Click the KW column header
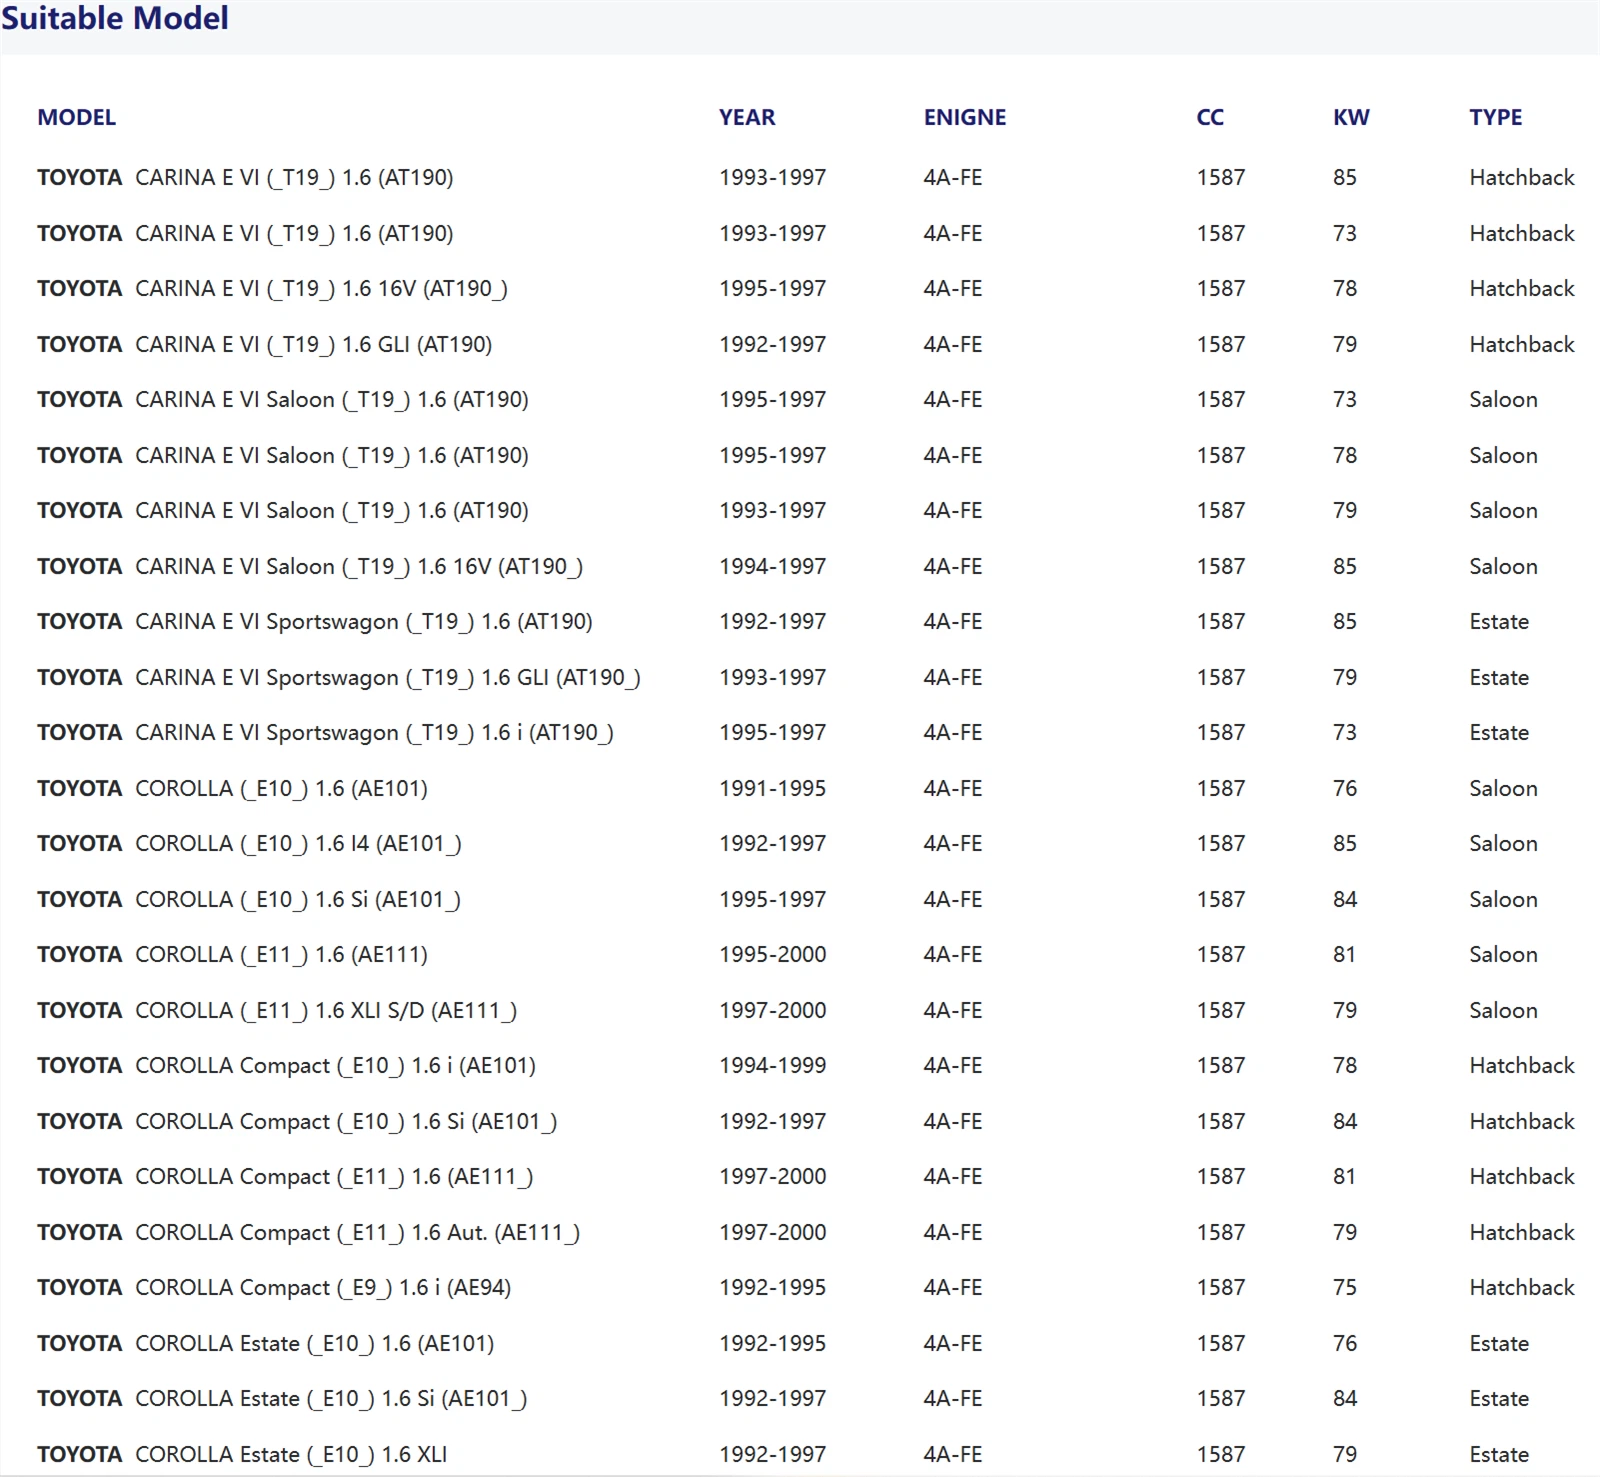 coord(1351,117)
